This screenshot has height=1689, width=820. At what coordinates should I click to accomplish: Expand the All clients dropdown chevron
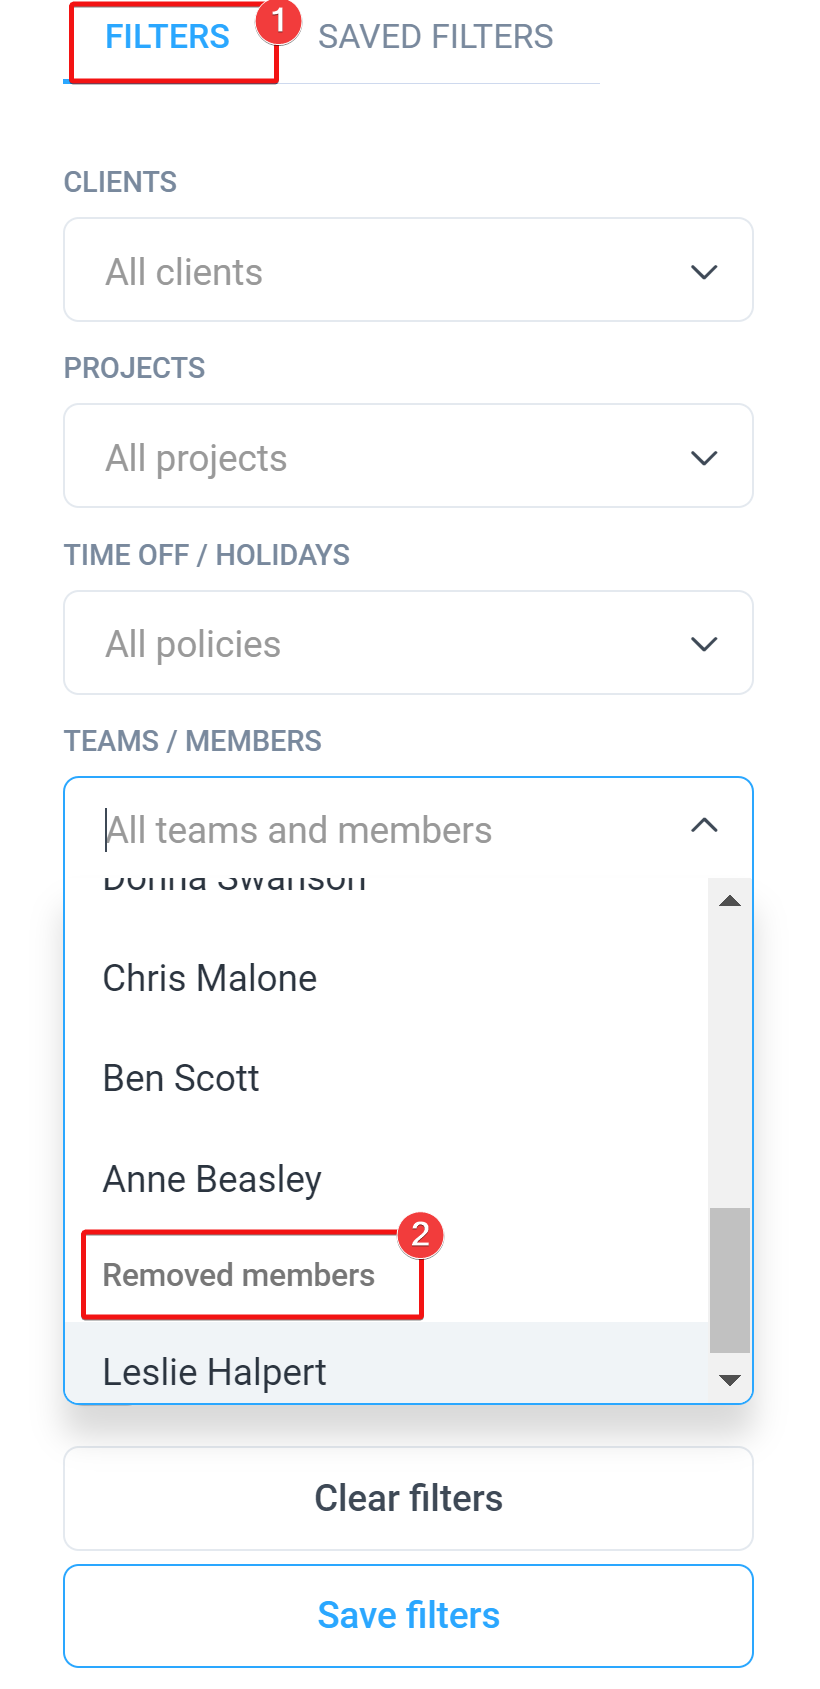tap(704, 272)
